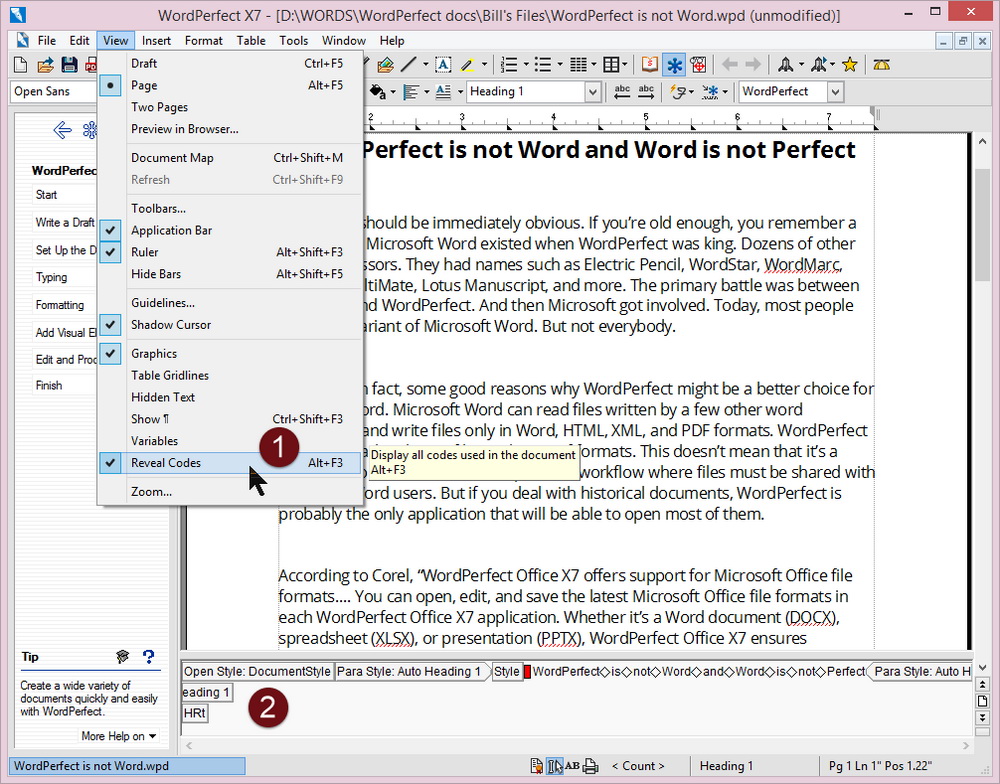This screenshot has height=784, width=1000.
Task: Apply numbered list formatting
Action: point(509,64)
